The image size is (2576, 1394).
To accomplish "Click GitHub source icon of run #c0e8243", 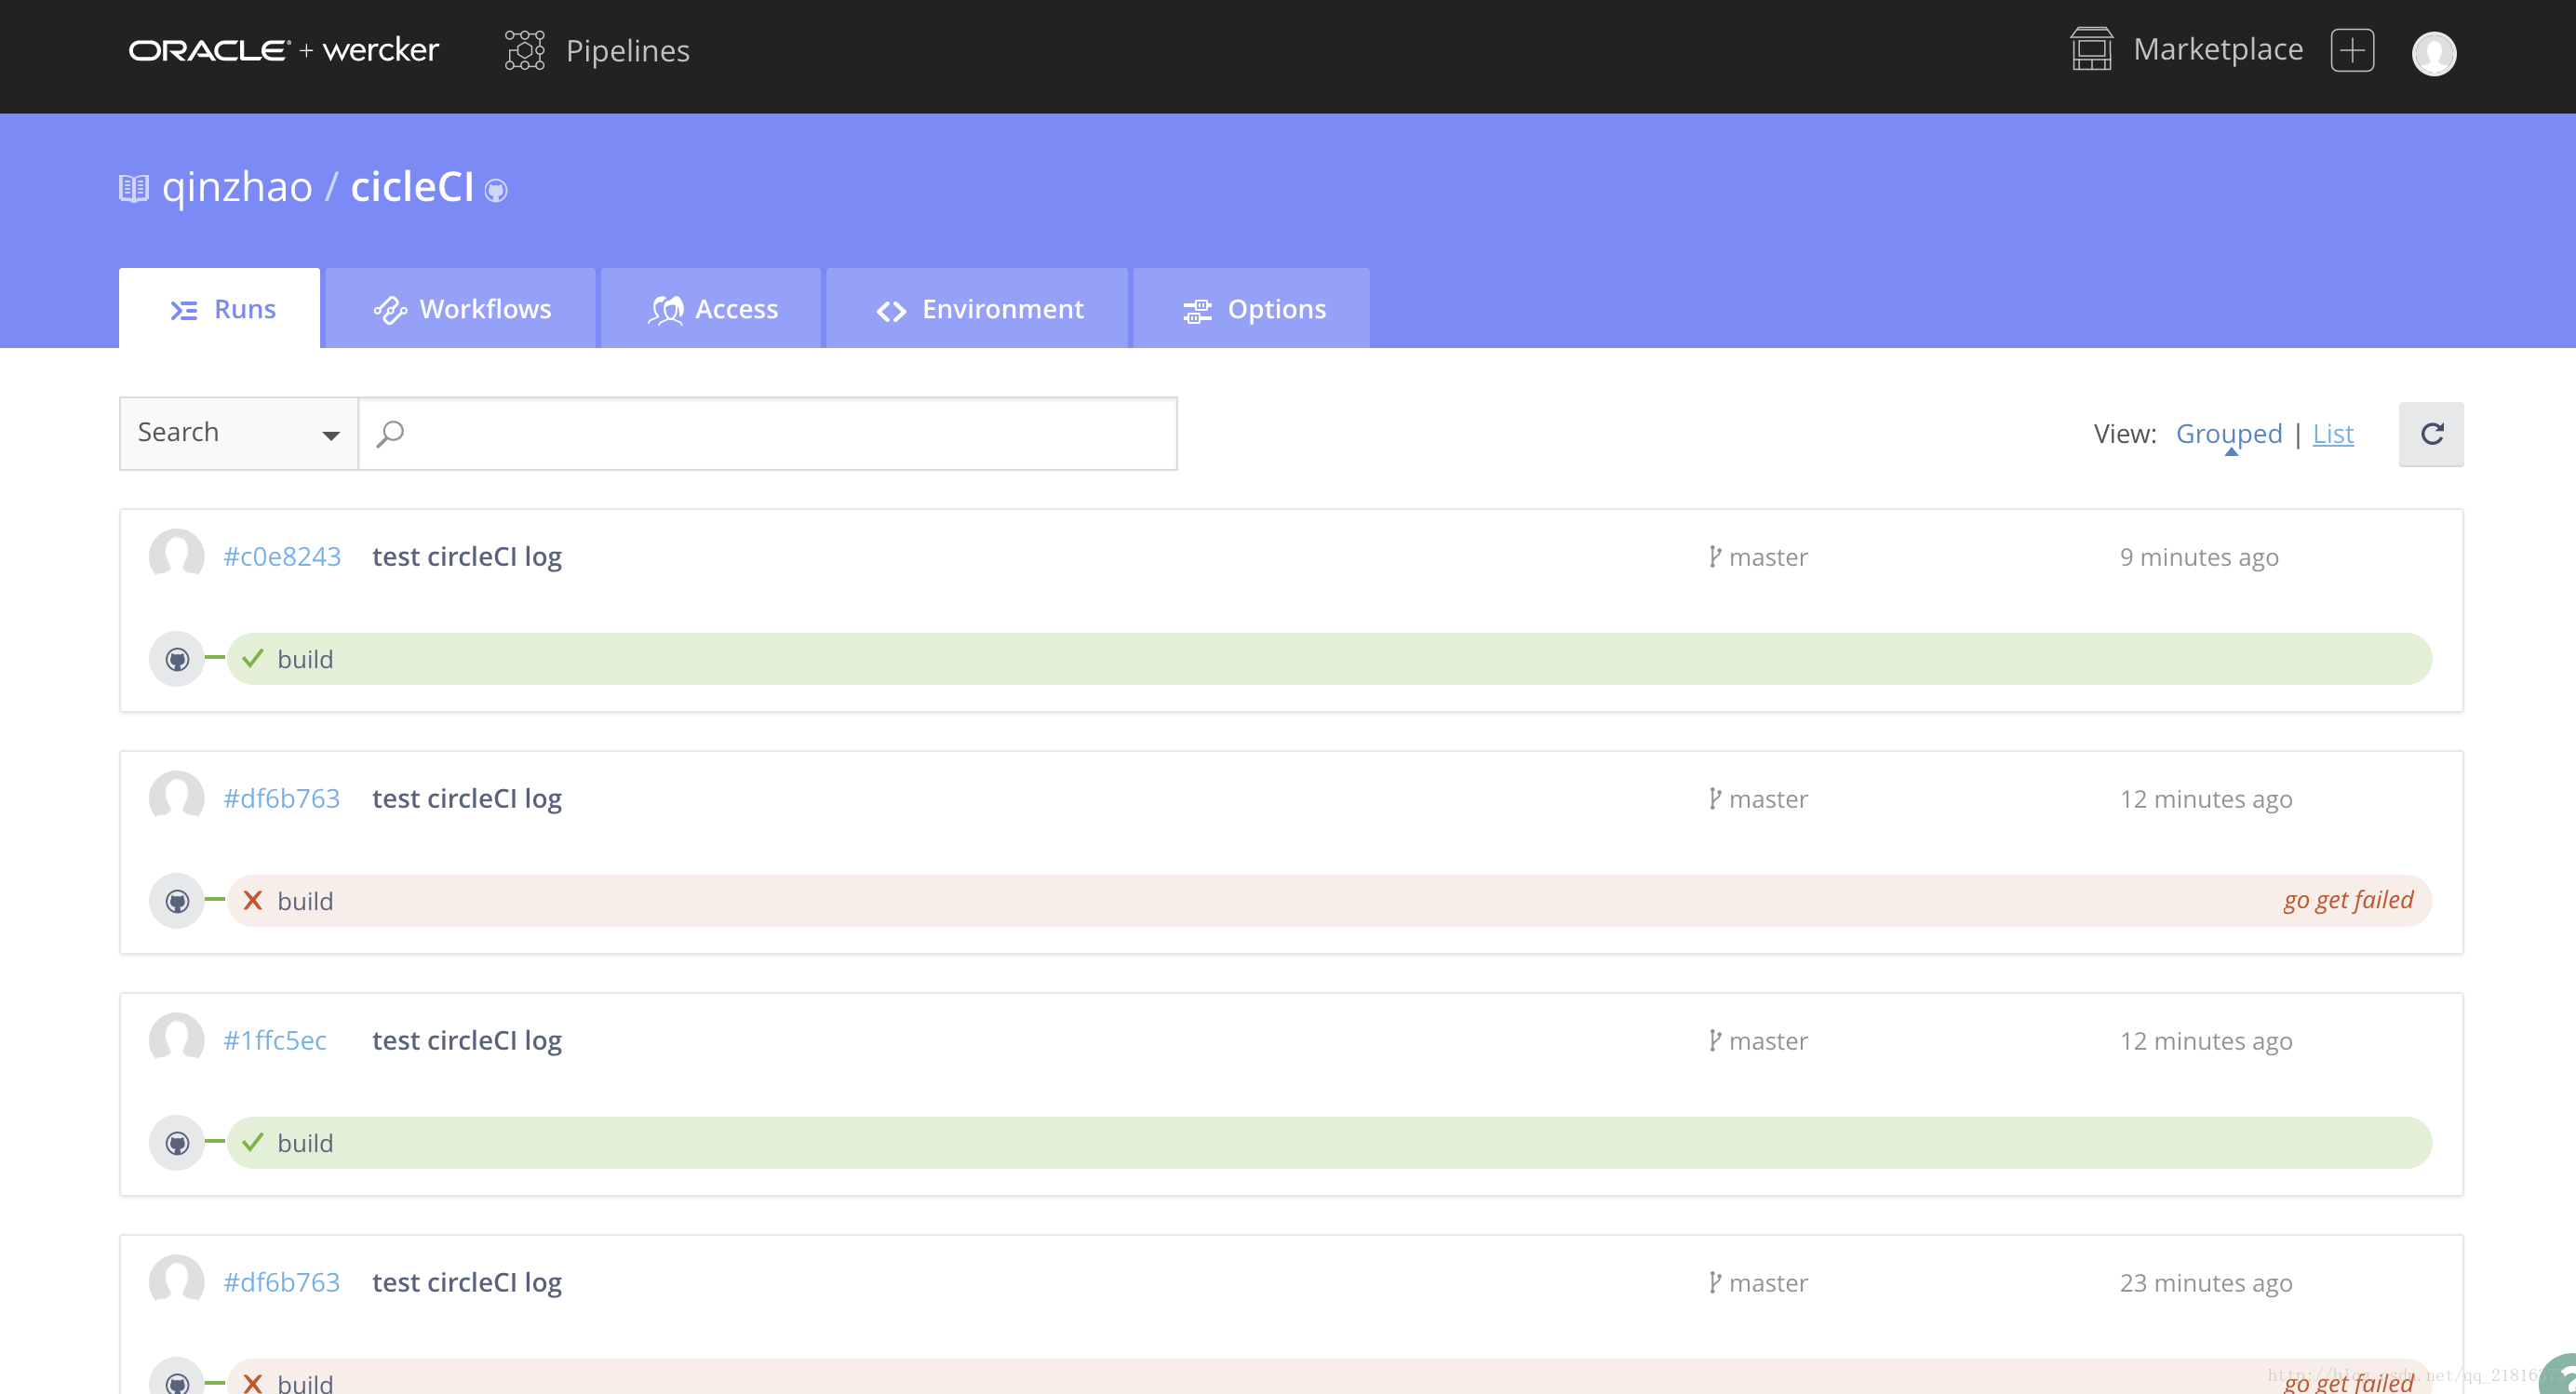I will tap(177, 659).
